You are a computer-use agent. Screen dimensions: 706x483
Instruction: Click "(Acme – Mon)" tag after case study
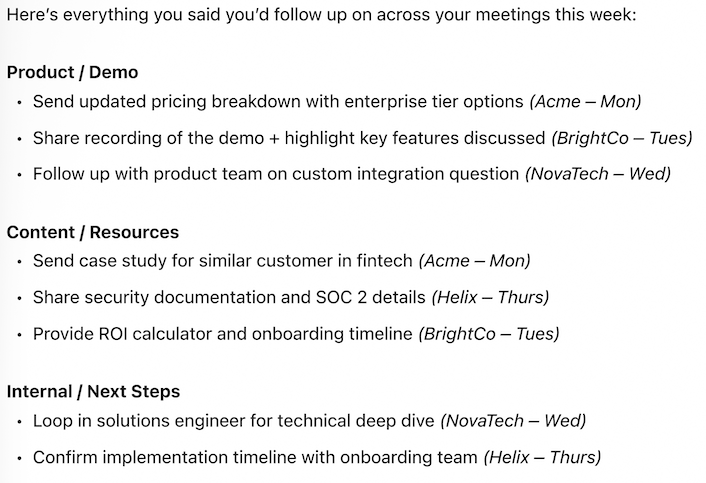[474, 261]
